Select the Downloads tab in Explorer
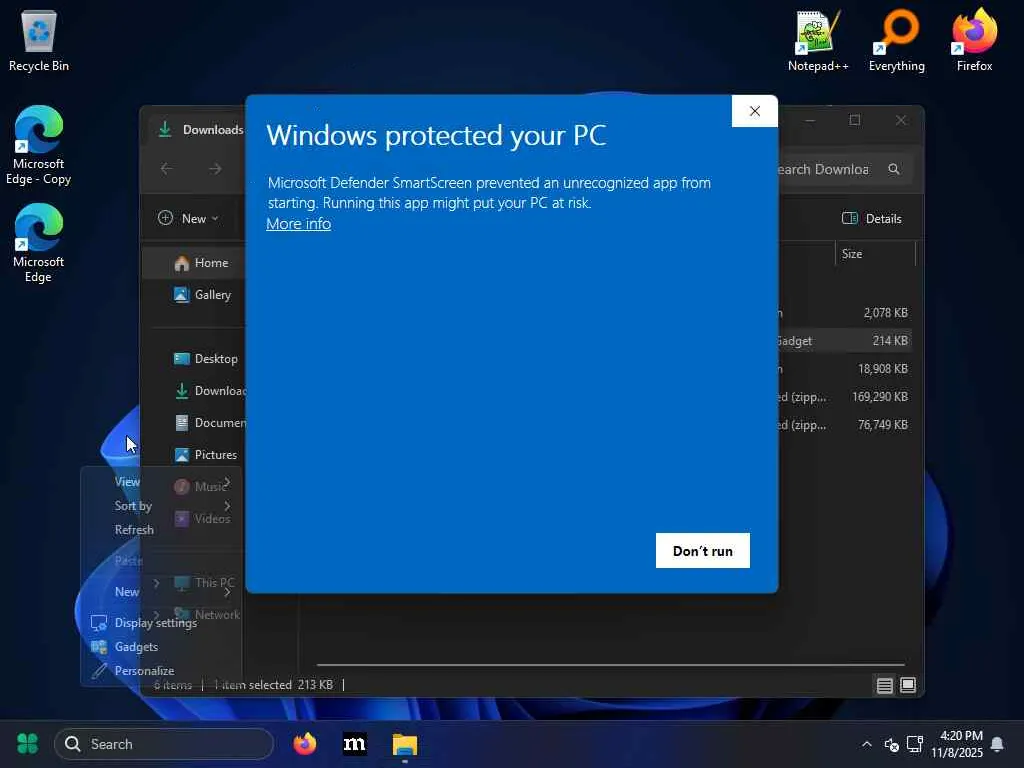This screenshot has height=768, width=1024. (201, 129)
